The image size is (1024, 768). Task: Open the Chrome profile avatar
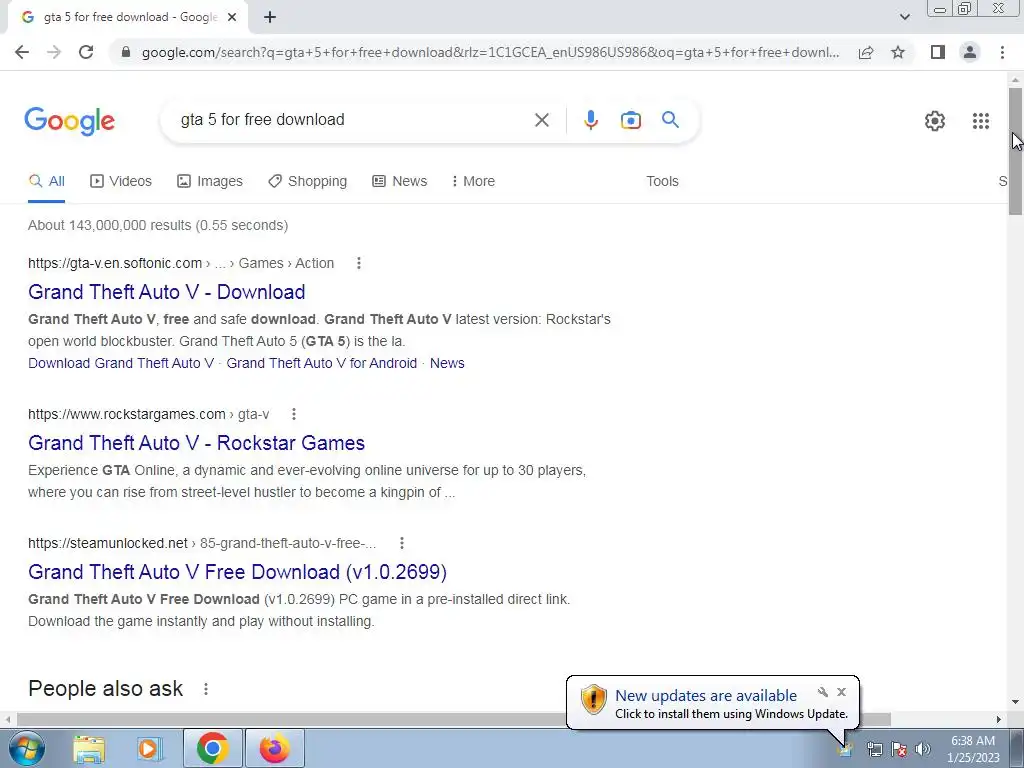pyautogui.click(x=970, y=52)
